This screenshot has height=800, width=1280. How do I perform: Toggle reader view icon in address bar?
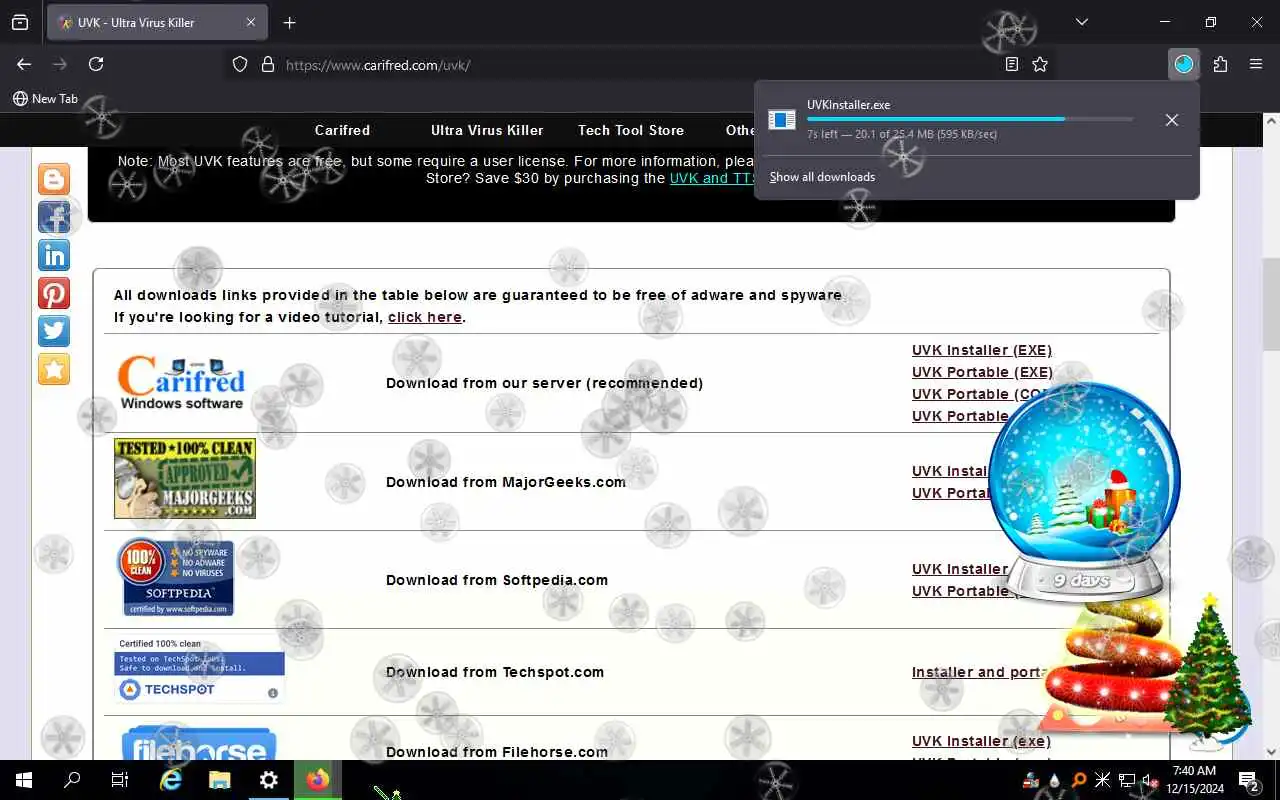1012,64
